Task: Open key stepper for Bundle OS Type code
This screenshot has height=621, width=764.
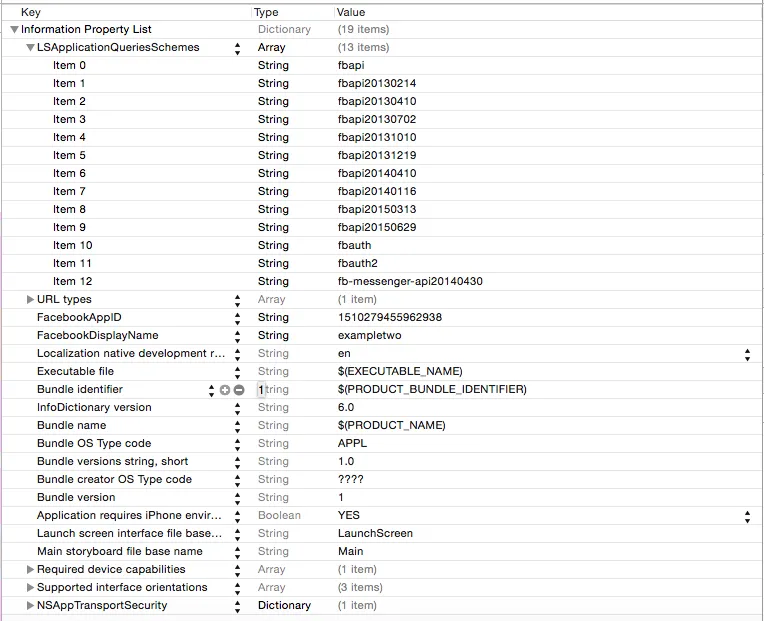Action: click(x=237, y=444)
